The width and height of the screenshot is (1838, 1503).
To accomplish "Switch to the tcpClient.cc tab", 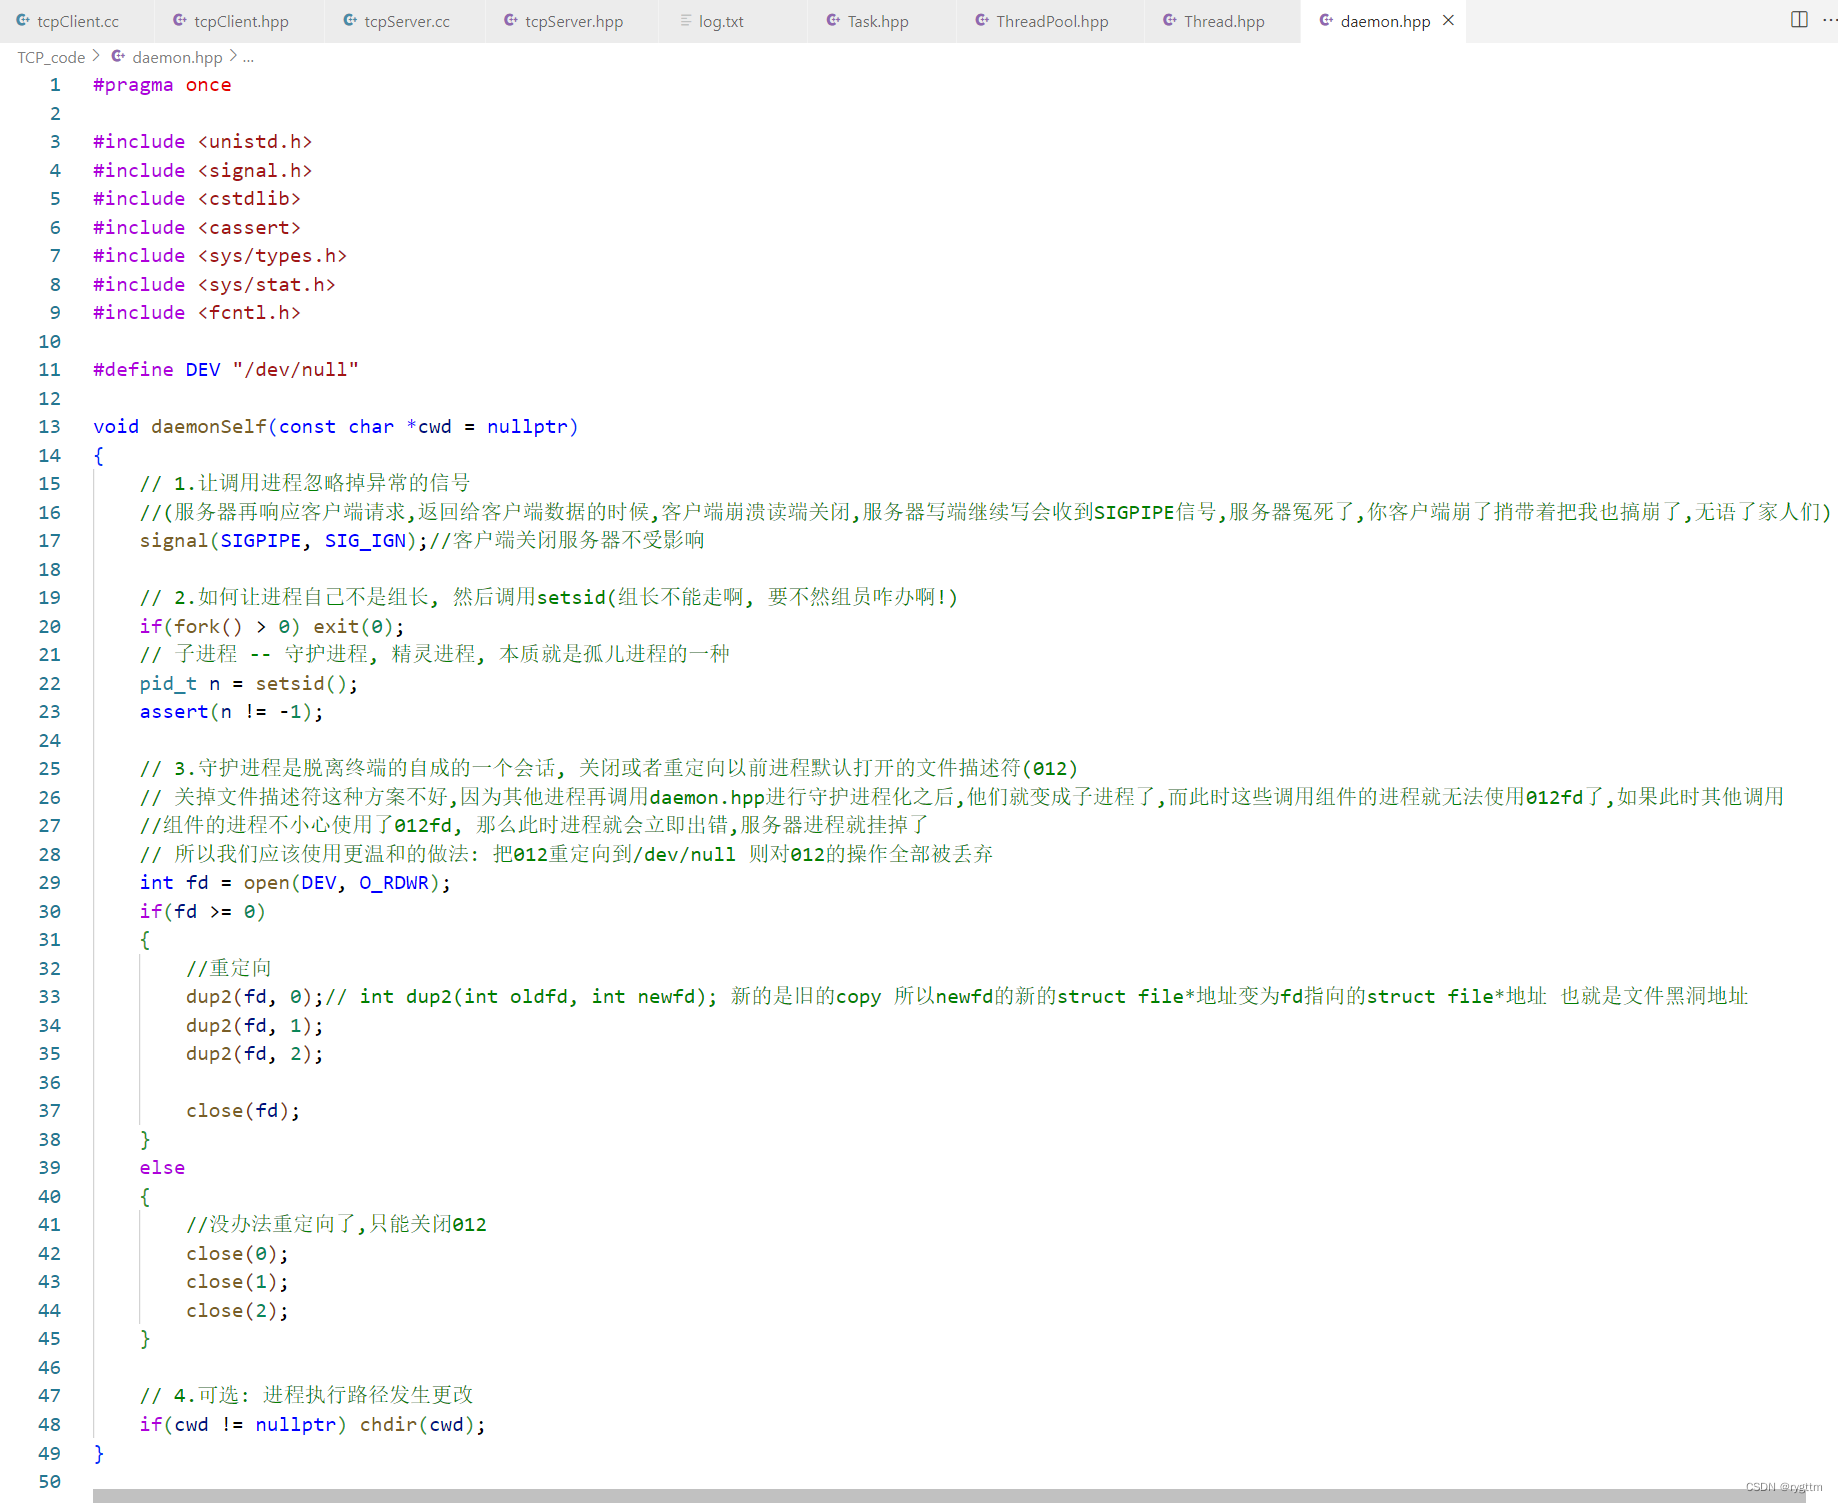I will tap(78, 21).
